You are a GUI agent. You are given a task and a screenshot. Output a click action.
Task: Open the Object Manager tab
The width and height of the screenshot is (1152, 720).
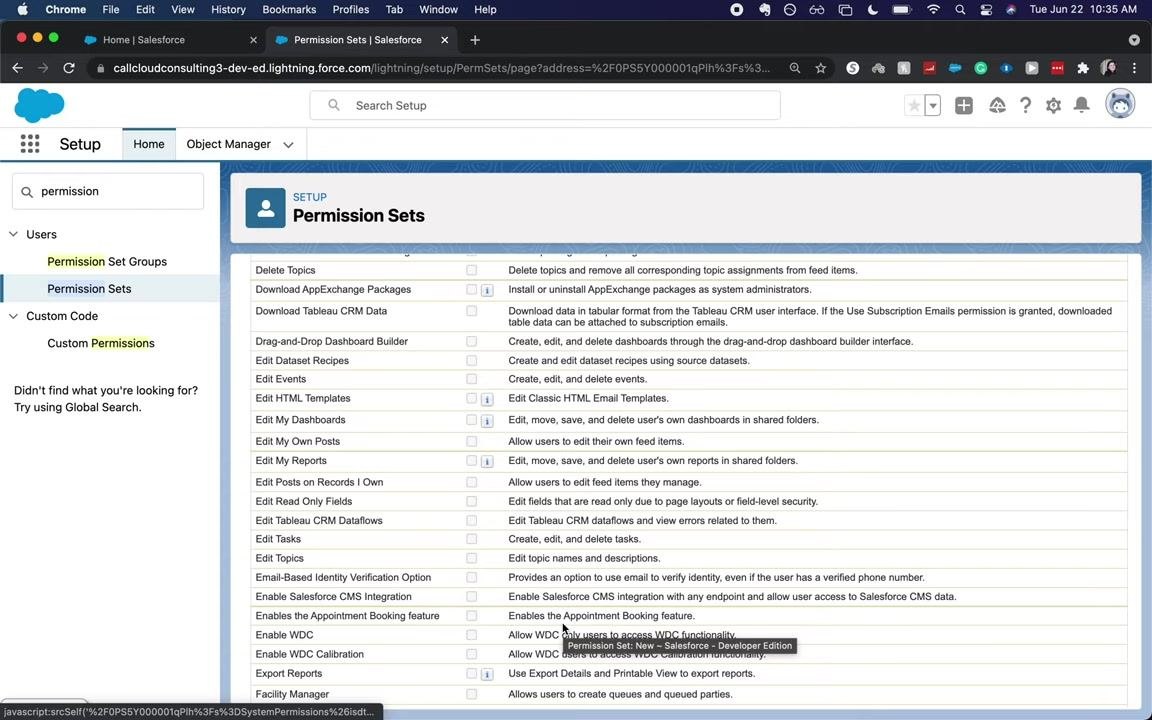click(x=228, y=144)
